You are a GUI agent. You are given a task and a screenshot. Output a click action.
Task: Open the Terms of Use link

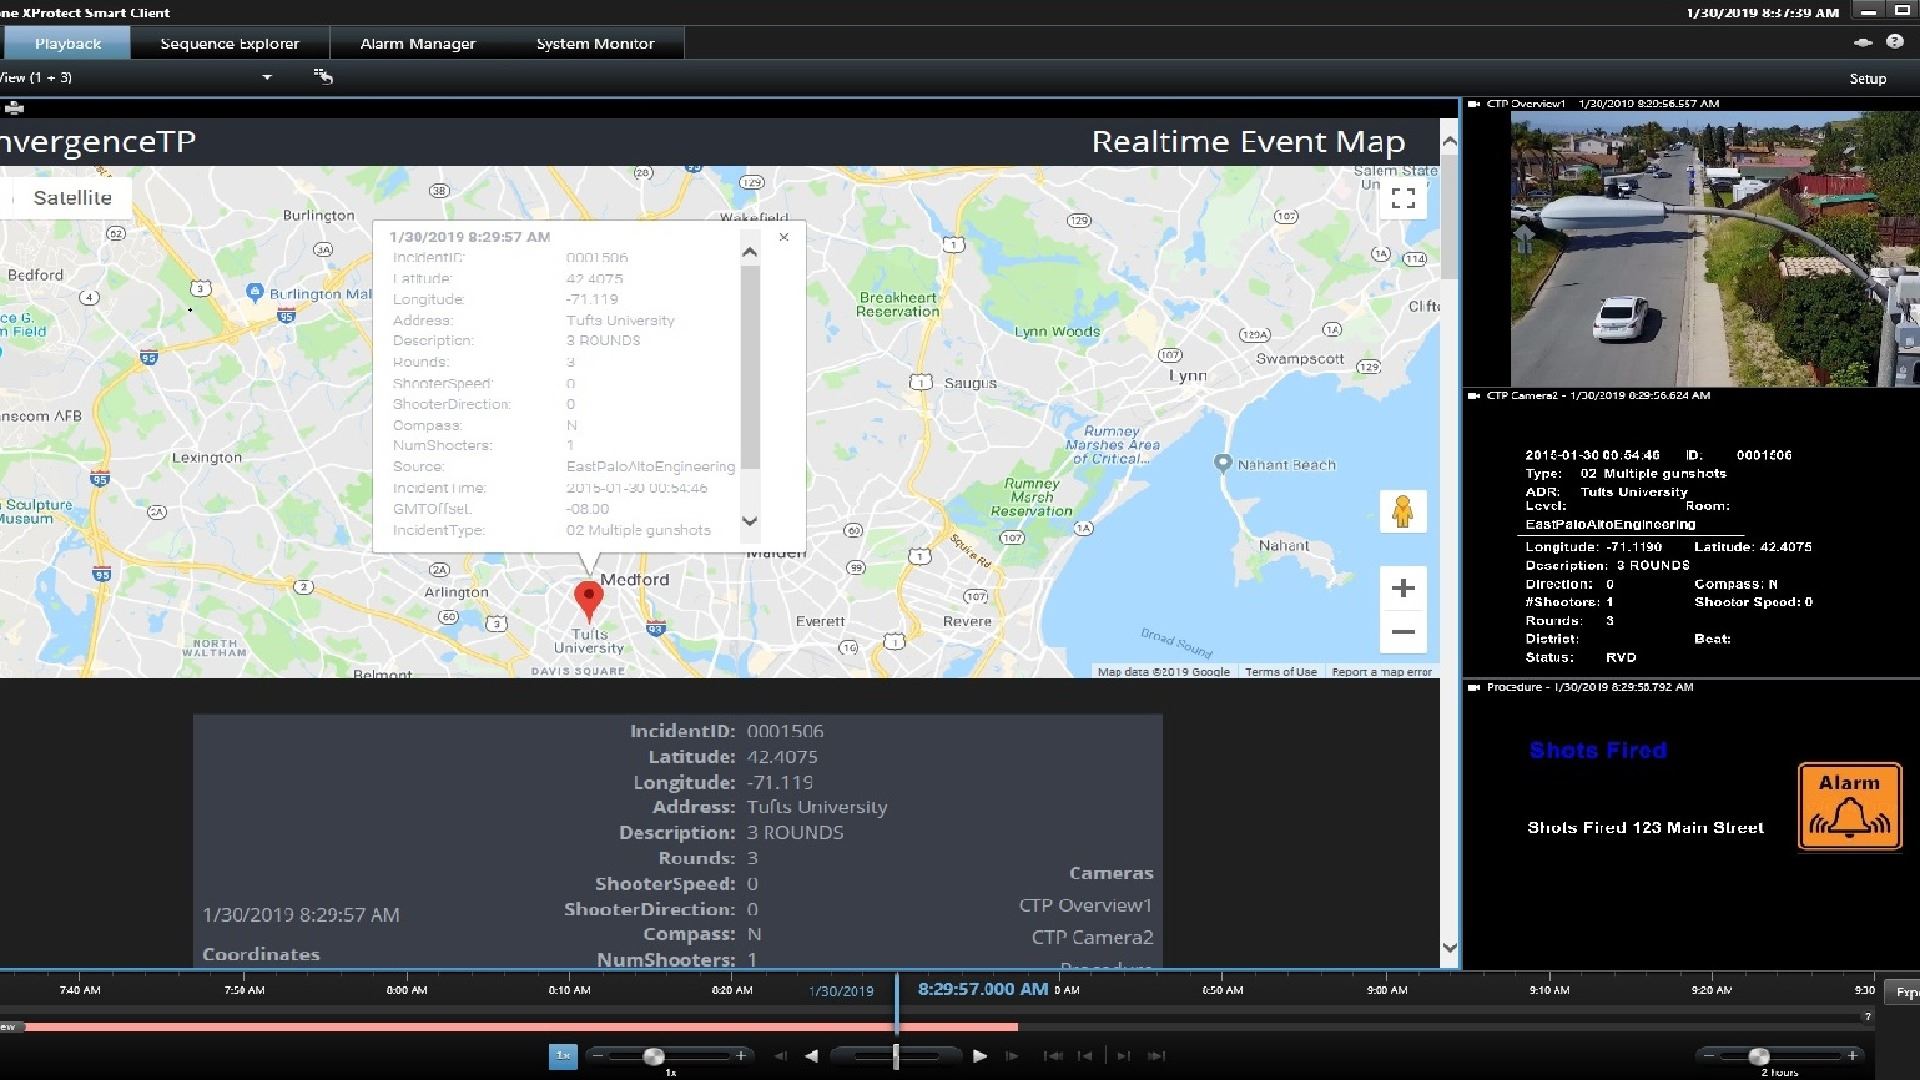(x=1280, y=672)
